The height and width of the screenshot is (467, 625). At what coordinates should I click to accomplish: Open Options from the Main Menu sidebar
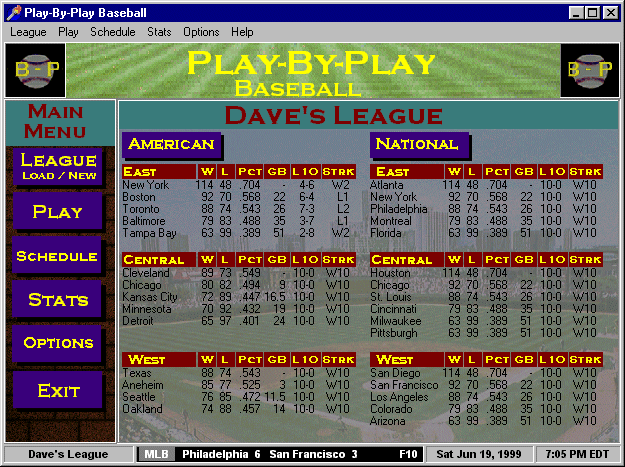coord(58,343)
